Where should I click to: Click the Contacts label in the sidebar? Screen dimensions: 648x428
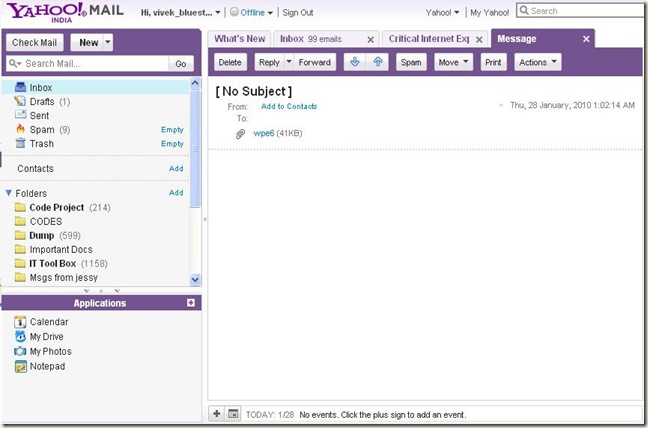[x=36, y=168]
